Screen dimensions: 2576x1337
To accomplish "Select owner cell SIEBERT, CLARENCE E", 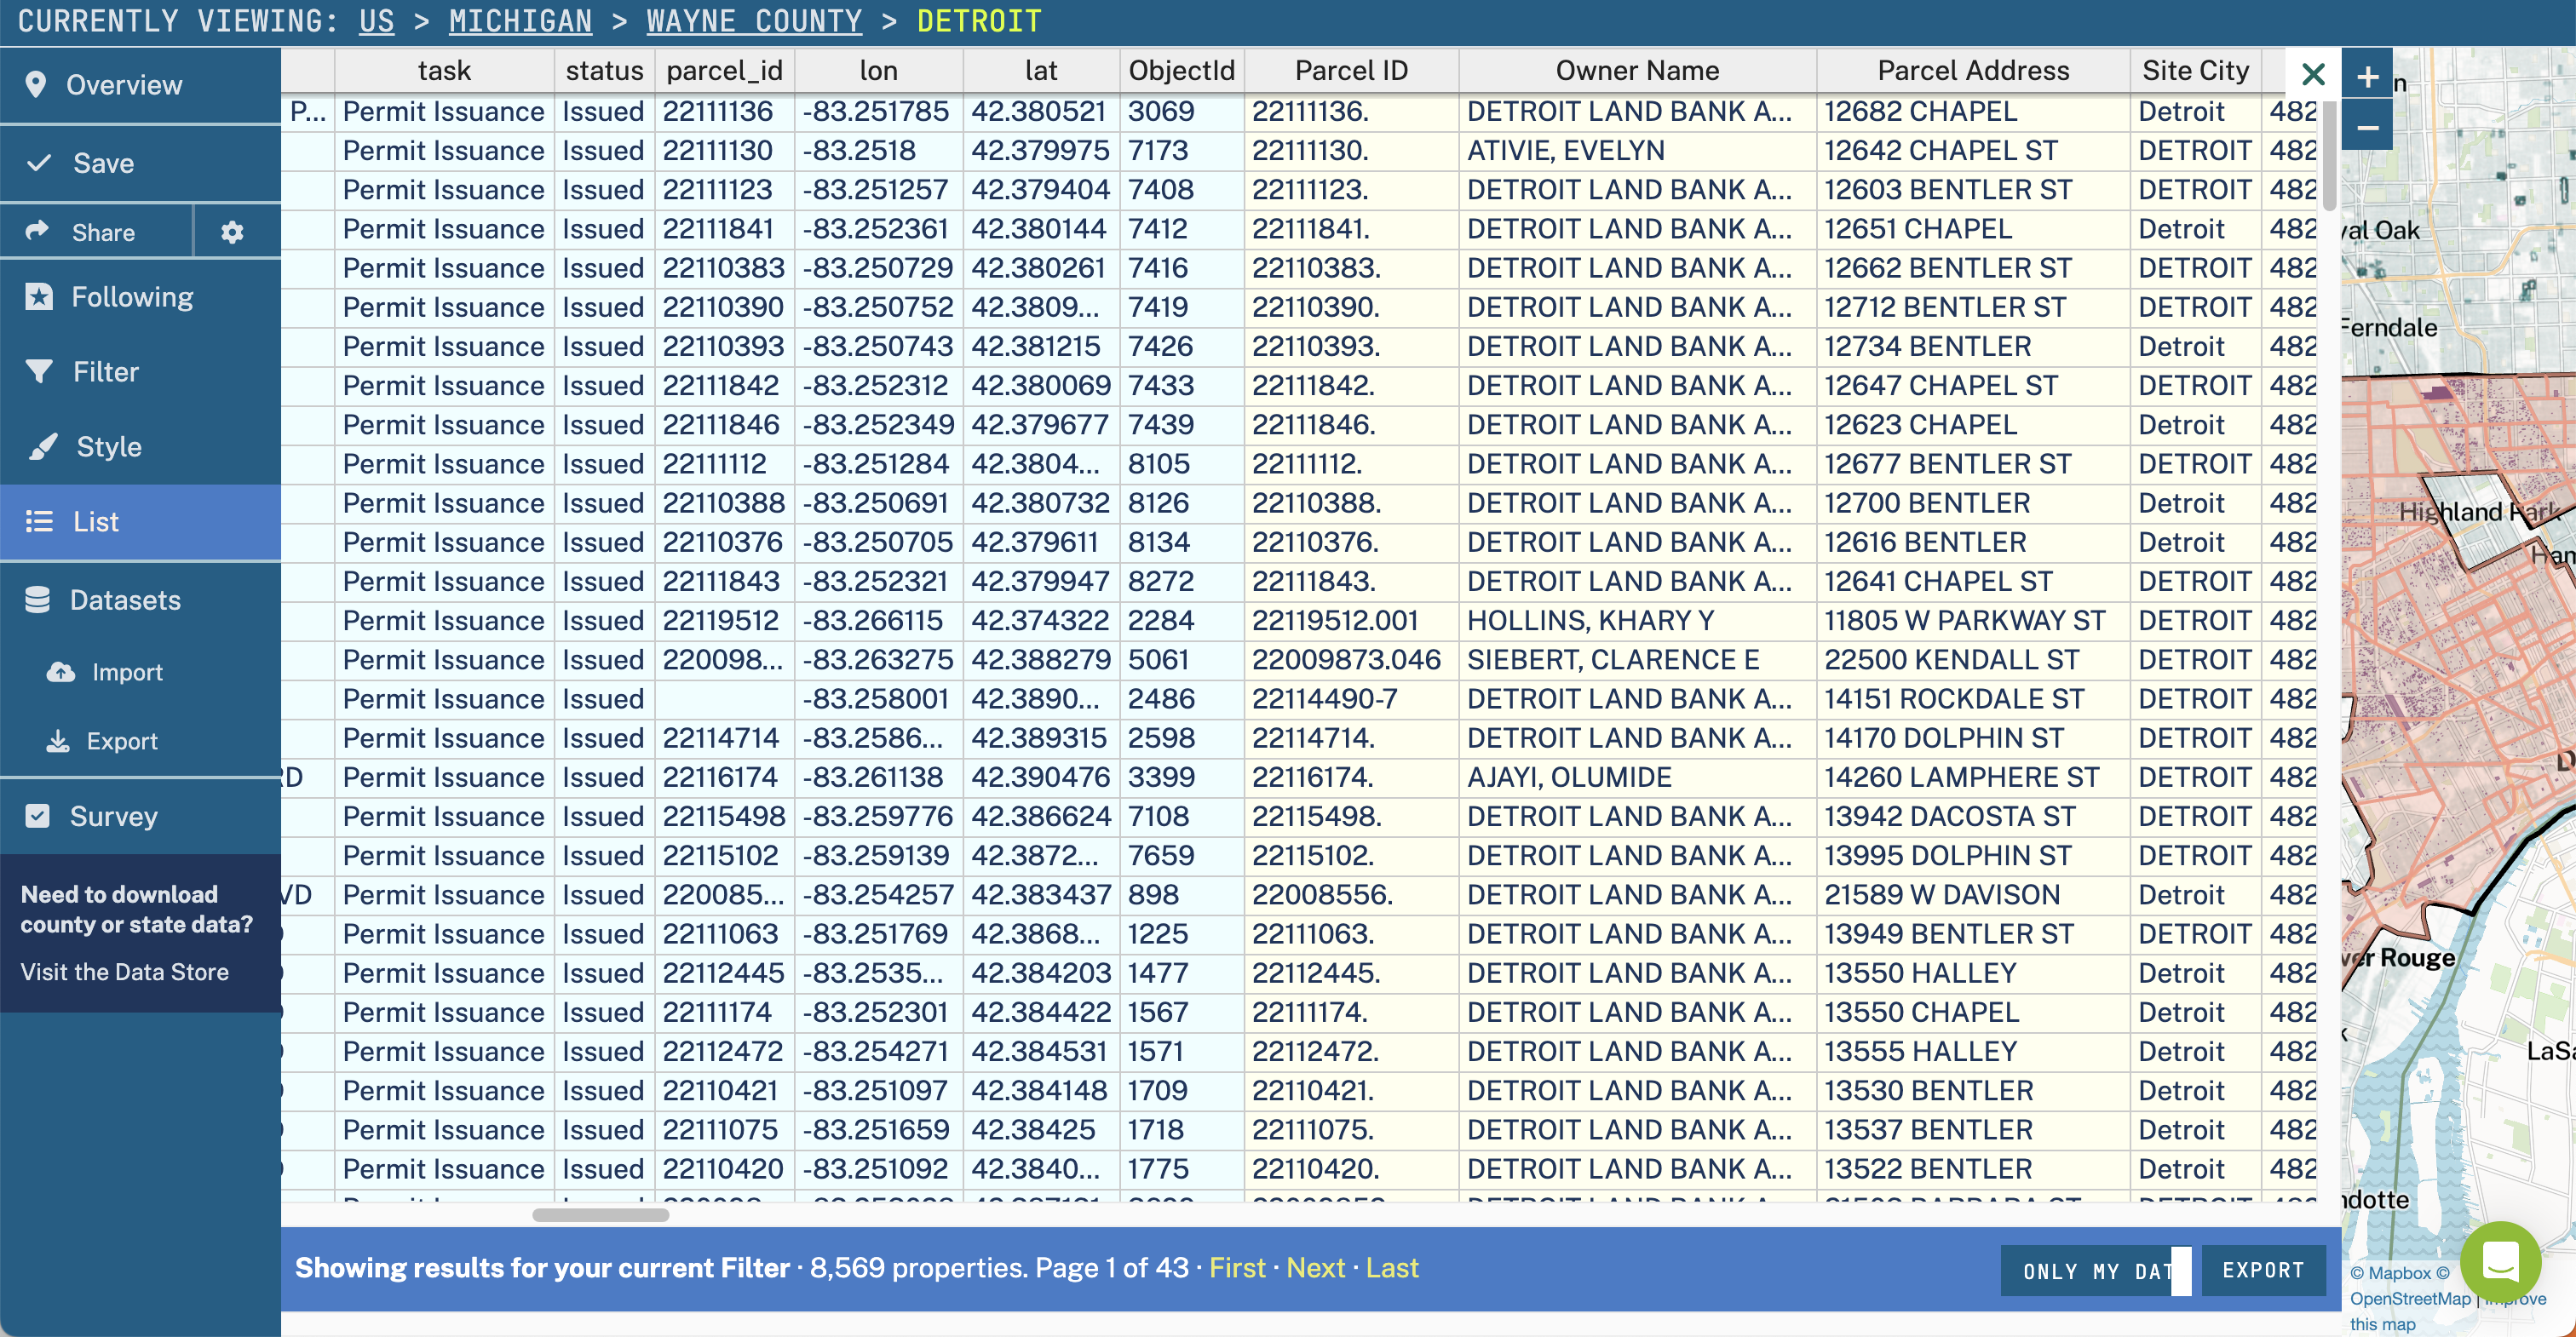I will click(x=1637, y=660).
